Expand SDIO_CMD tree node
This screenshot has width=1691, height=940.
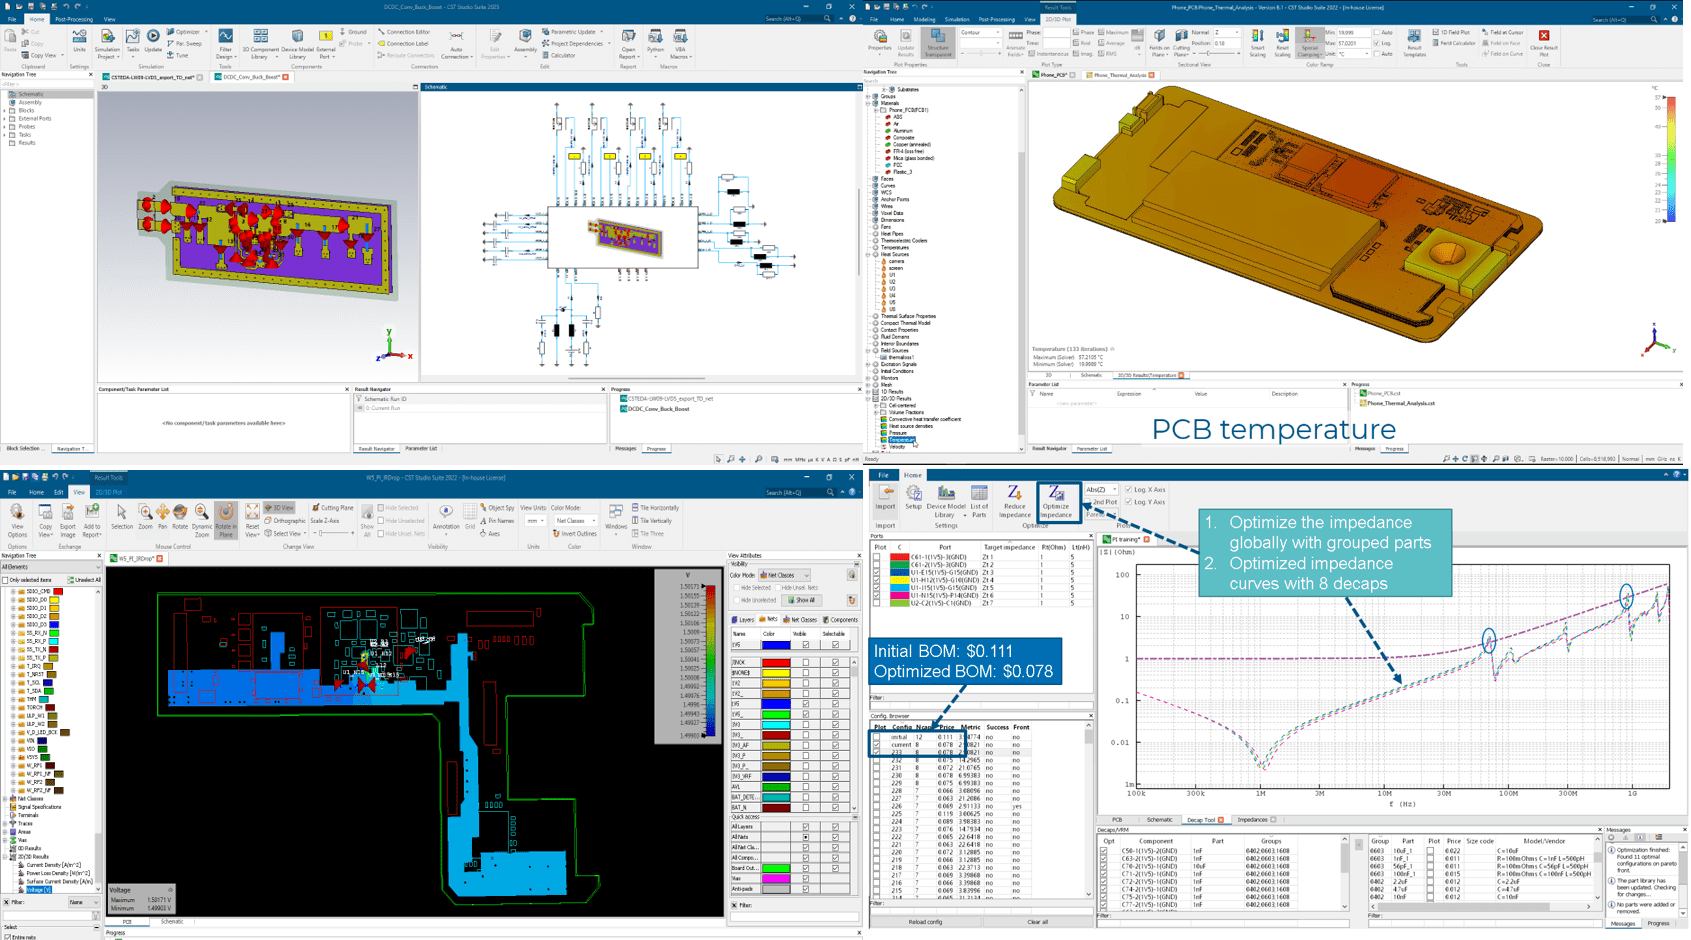pyautogui.click(x=13, y=592)
